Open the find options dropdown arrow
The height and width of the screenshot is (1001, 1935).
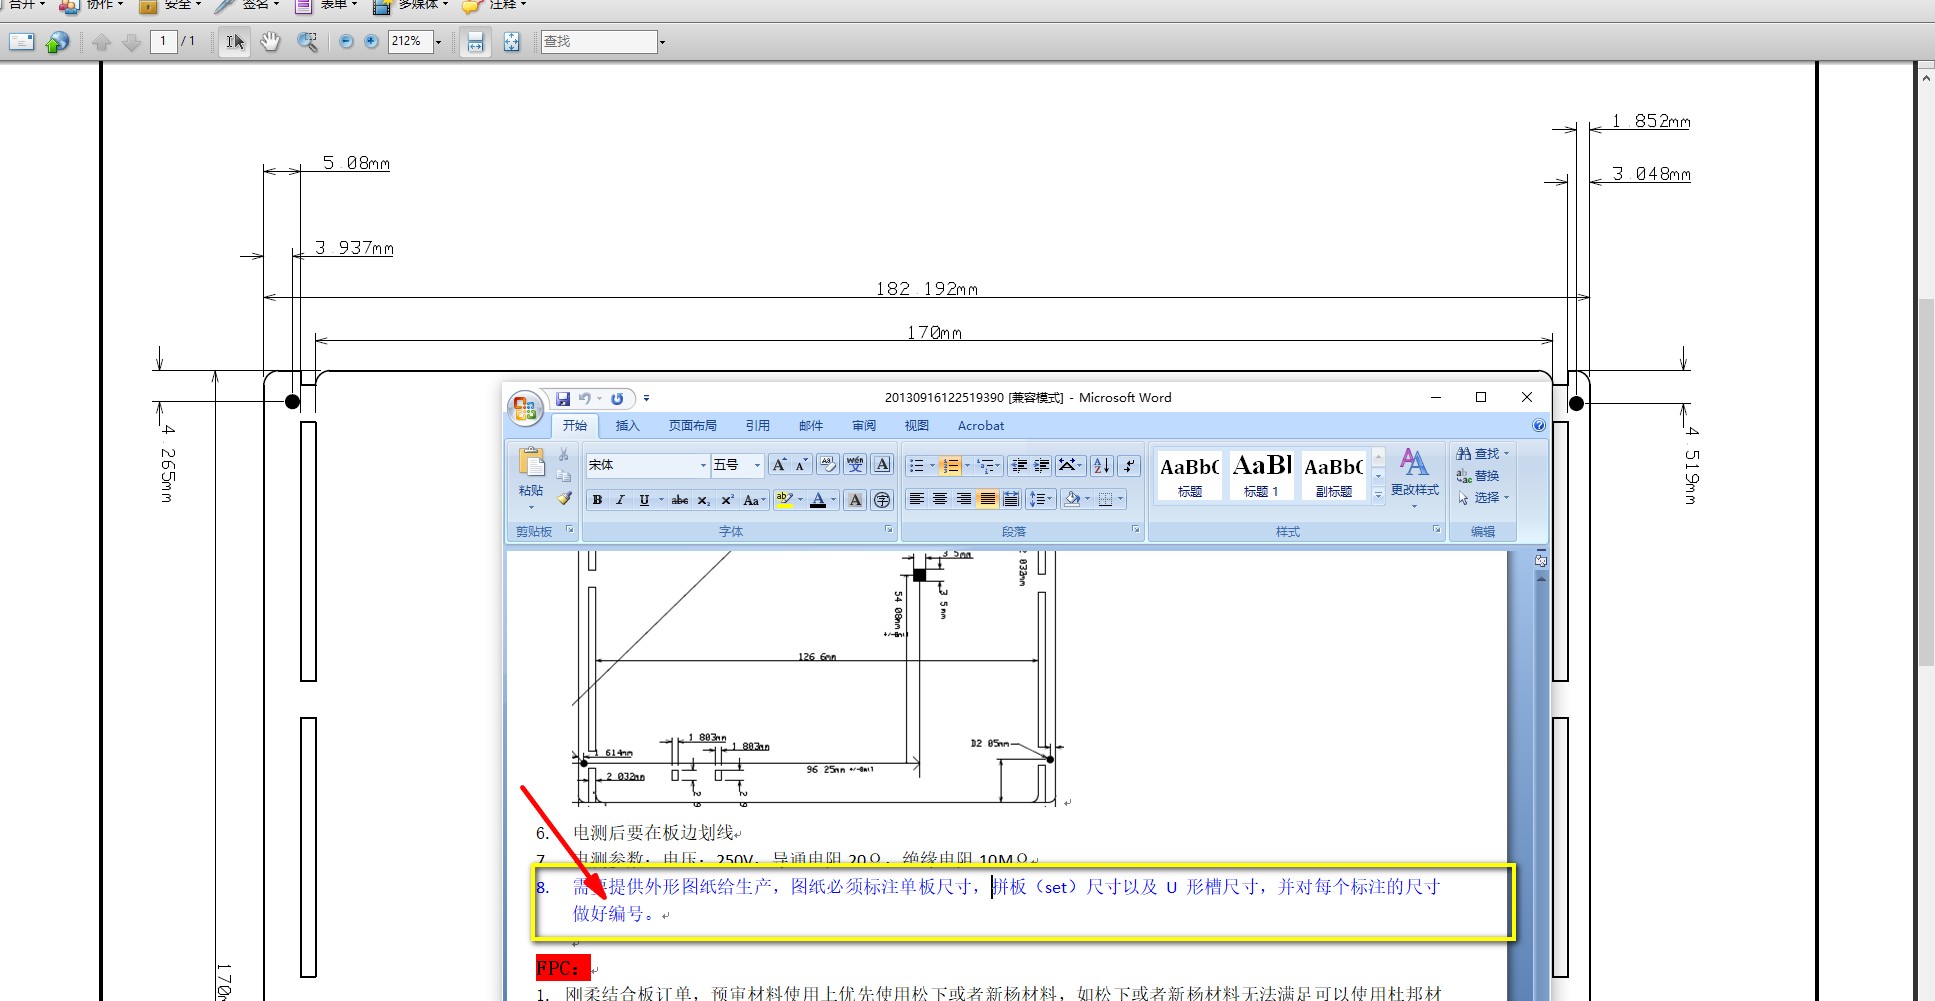662,42
